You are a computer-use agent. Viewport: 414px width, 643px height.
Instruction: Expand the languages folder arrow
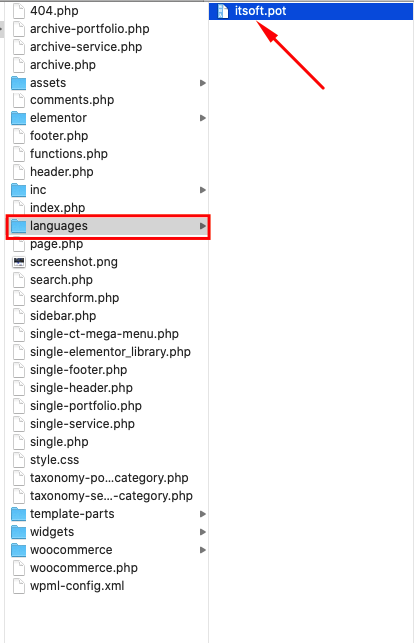tap(202, 226)
